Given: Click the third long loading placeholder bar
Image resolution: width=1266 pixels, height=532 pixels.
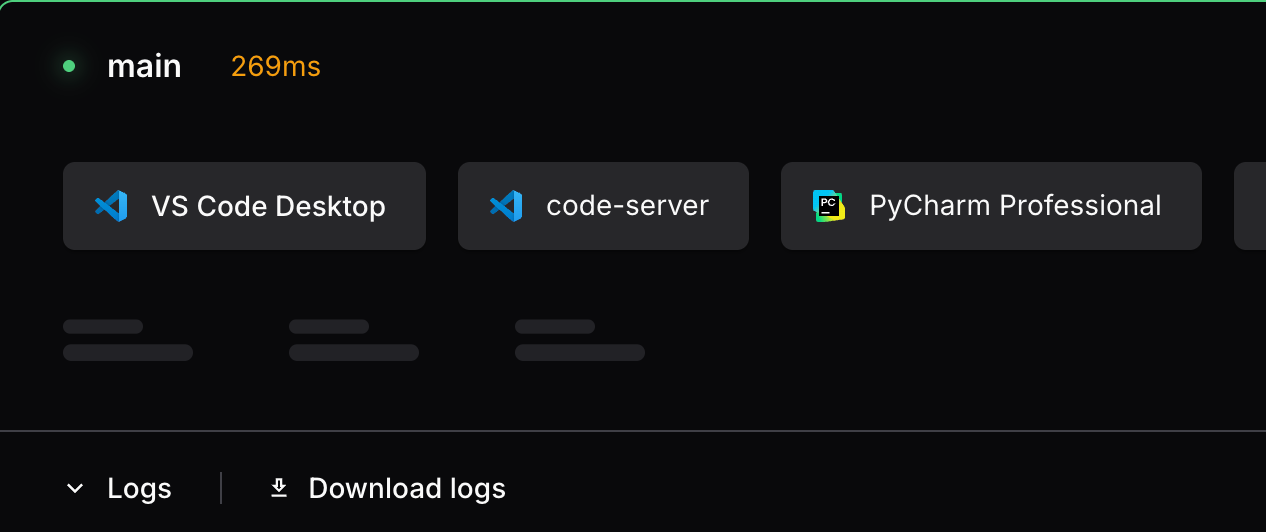Looking at the screenshot, I should pyautogui.click(x=580, y=352).
